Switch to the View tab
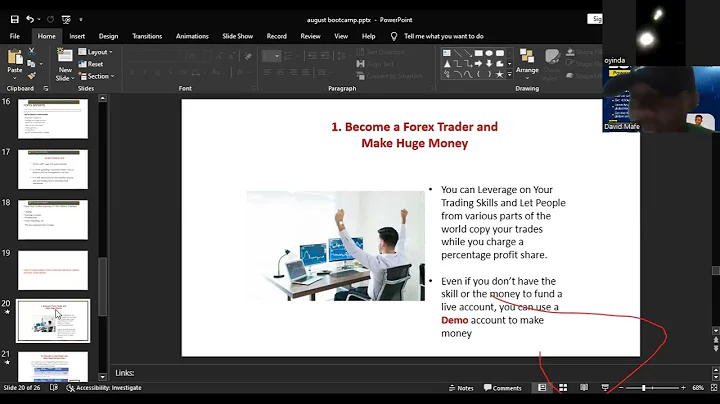720x404 pixels. tap(341, 36)
